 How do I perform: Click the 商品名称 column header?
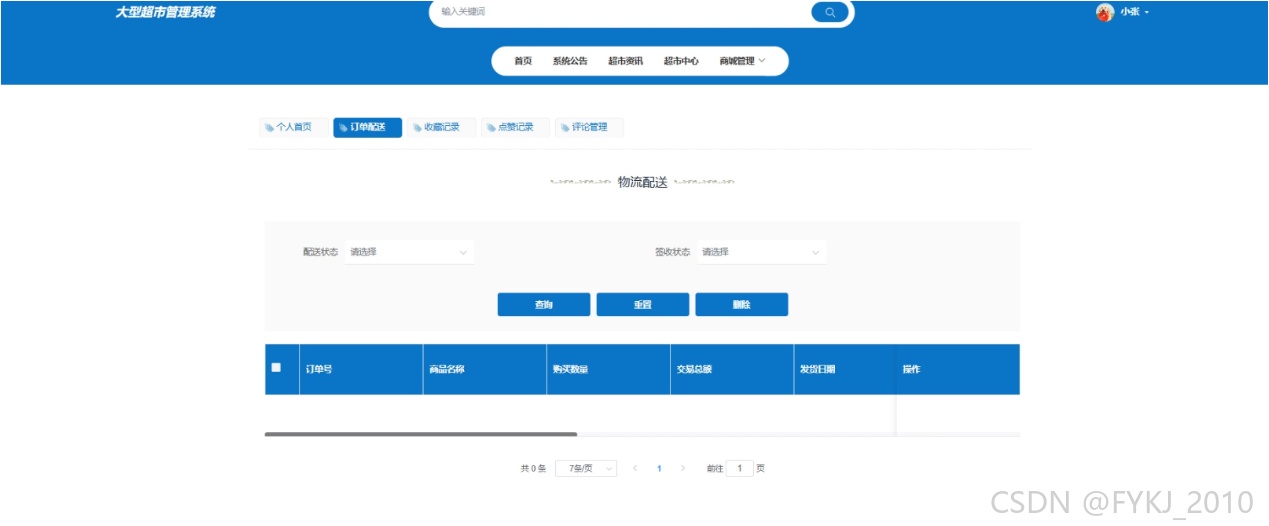pyautogui.click(x=485, y=369)
